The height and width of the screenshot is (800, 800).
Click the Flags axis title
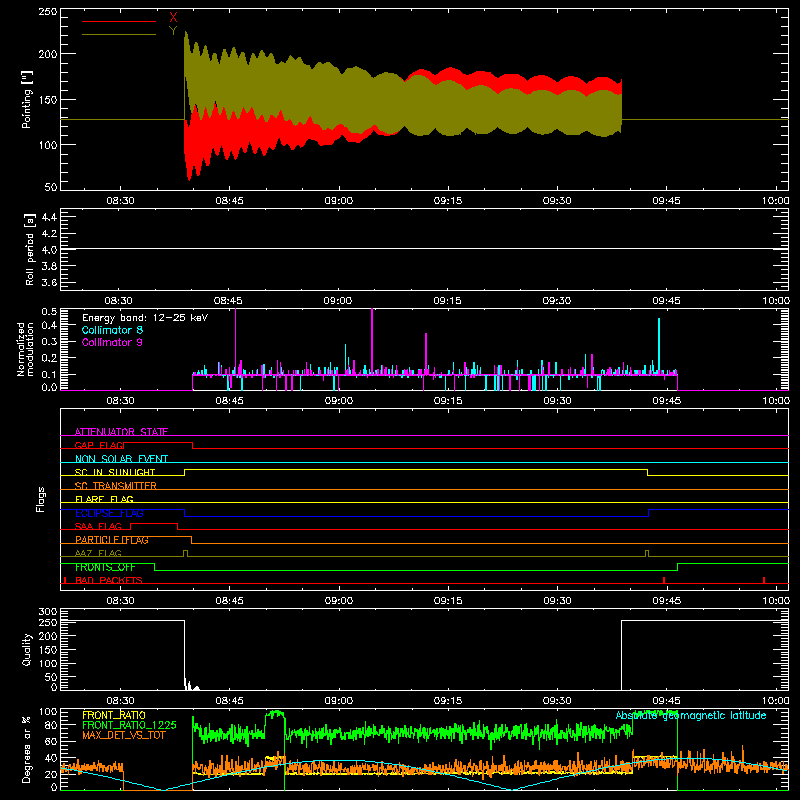pyautogui.click(x=40, y=499)
